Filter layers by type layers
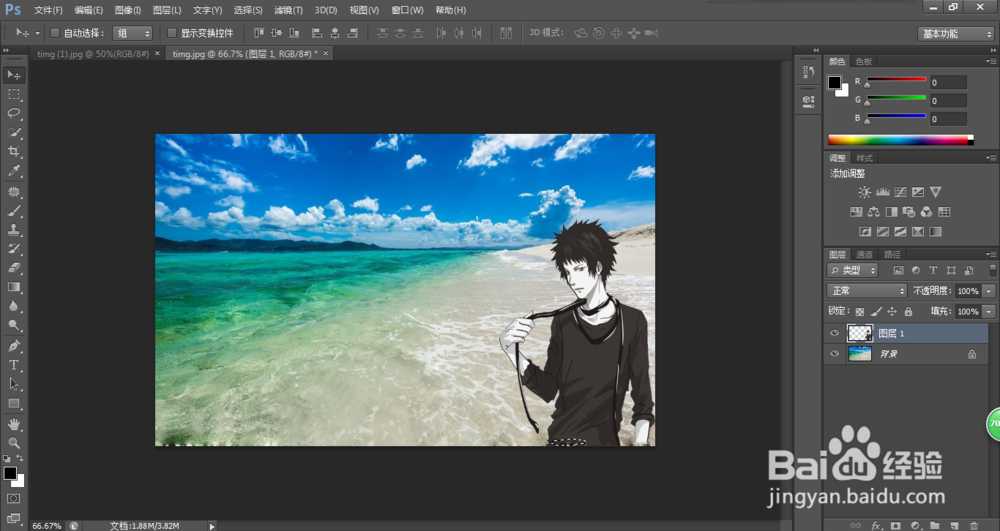The width and height of the screenshot is (1000, 531). point(933,270)
